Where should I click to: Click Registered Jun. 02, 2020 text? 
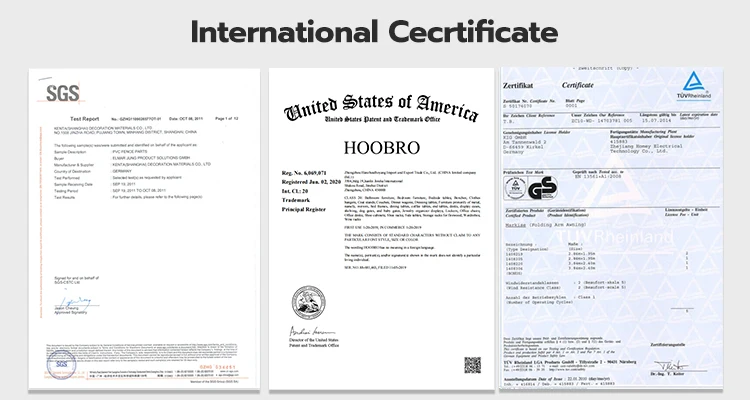click(311, 182)
